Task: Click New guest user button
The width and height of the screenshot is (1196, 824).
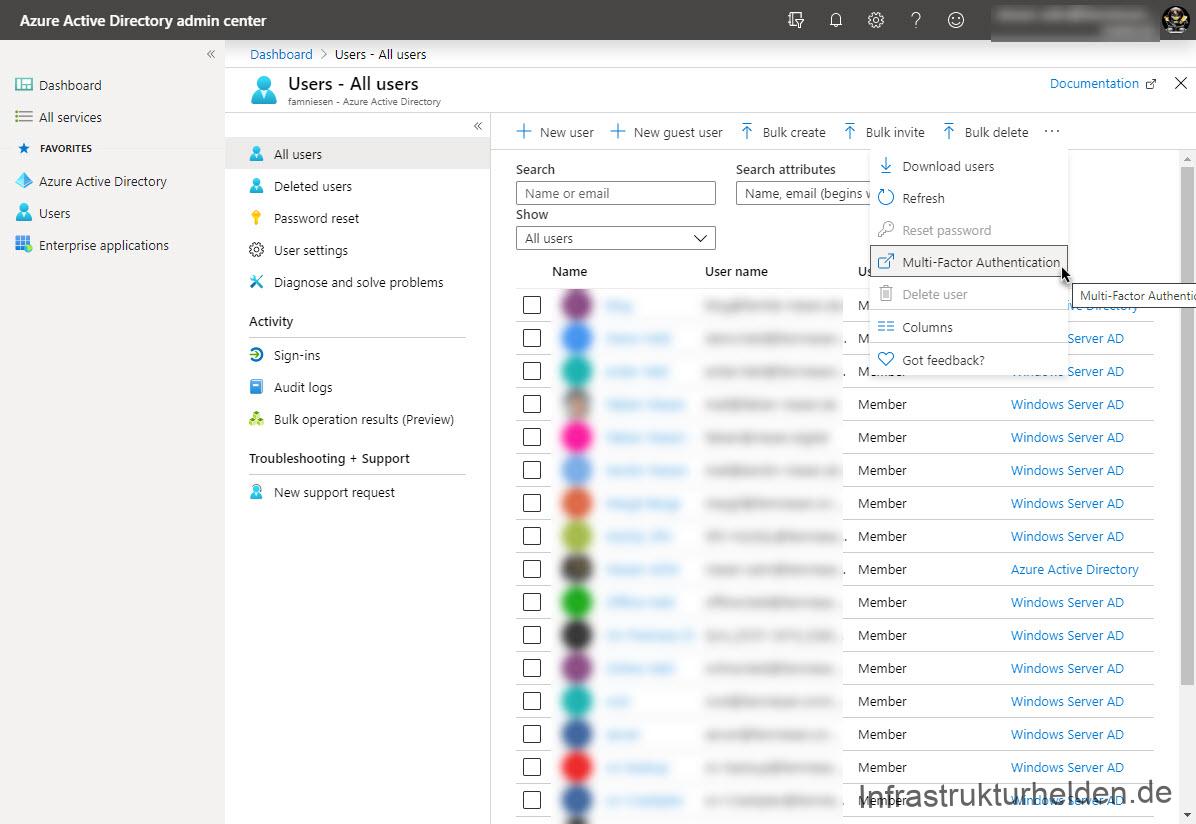Action: [666, 132]
